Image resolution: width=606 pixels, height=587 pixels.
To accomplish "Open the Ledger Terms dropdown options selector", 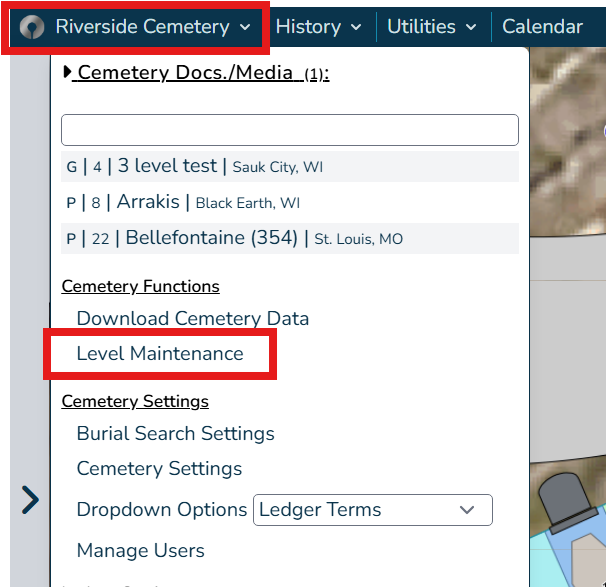I will (373, 510).
